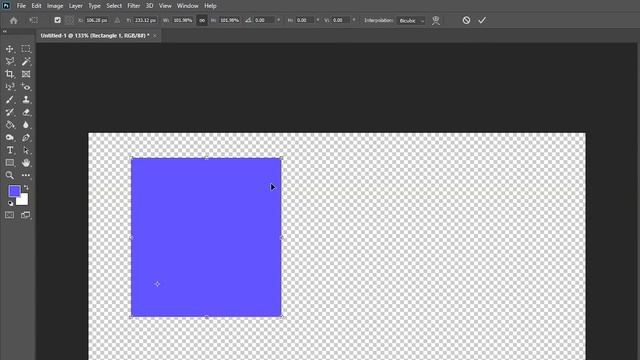The height and width of the screenshot is (360, 640).
Task: Open the transform tool preset picker
Action: [34, 20]
